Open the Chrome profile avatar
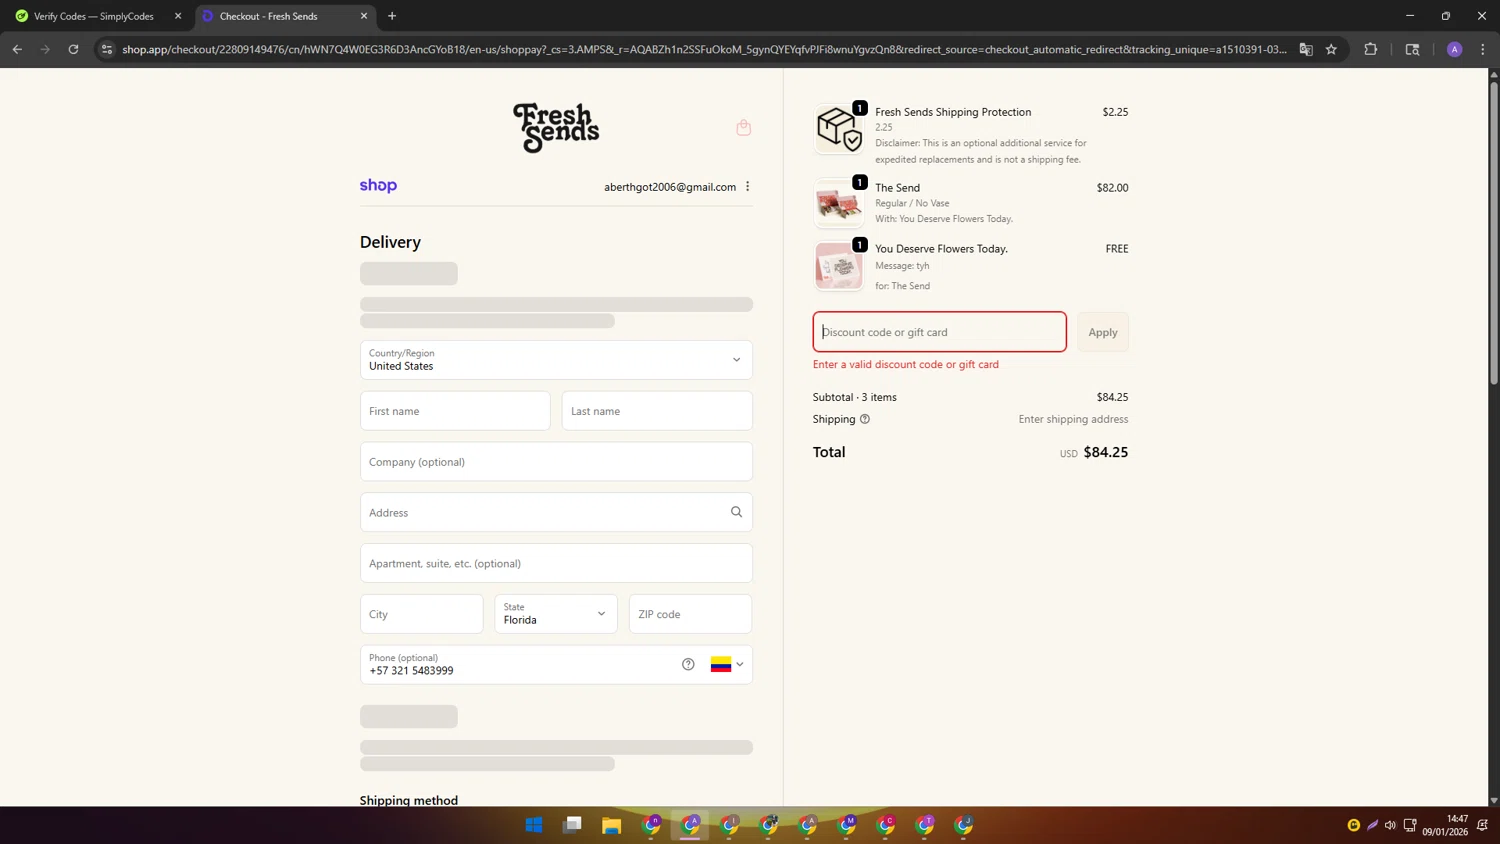Screen dimensions: 1500x844 point(1454,49)
